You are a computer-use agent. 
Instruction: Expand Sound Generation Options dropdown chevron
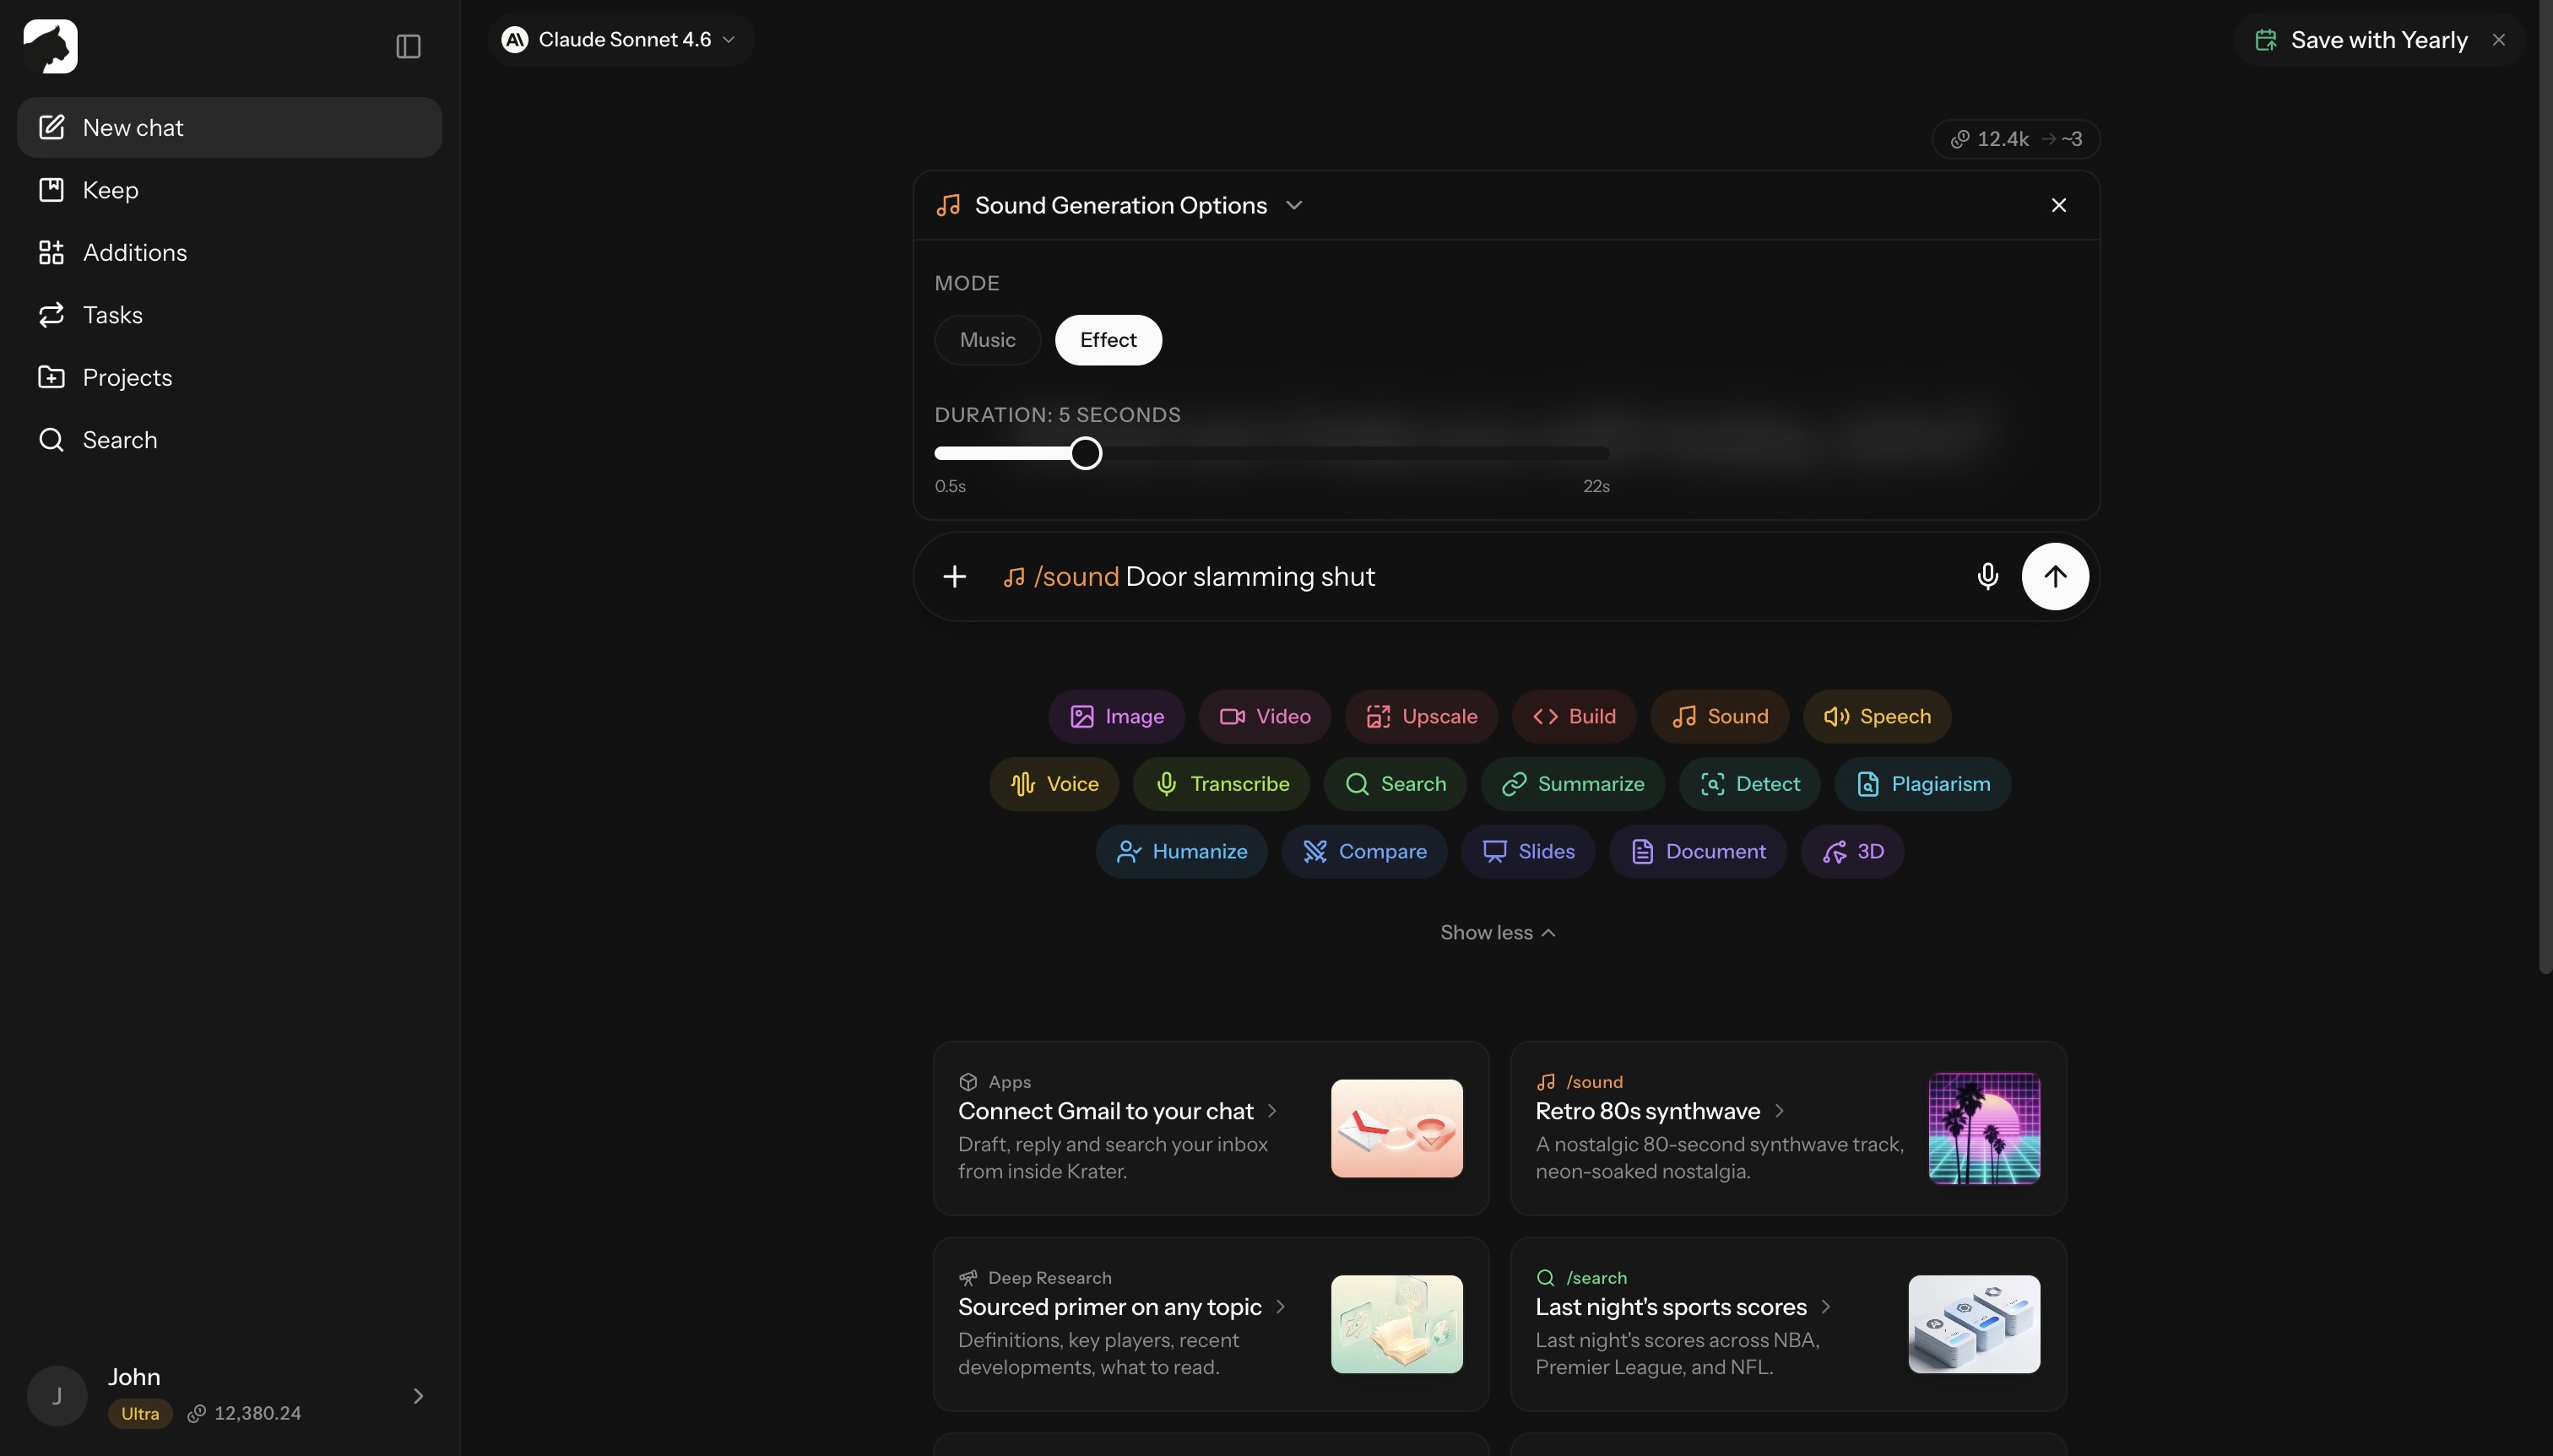click(x=1294, y=205)
